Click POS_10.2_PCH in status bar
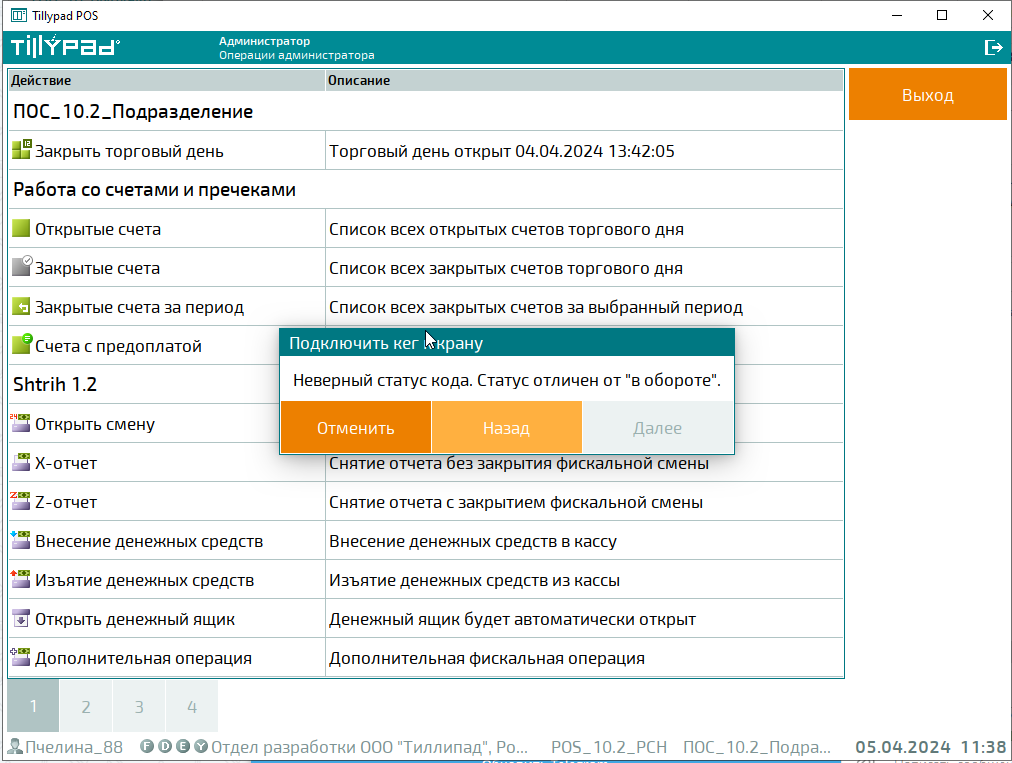This screenshot has height=763, width=1012. coord(609,747)
